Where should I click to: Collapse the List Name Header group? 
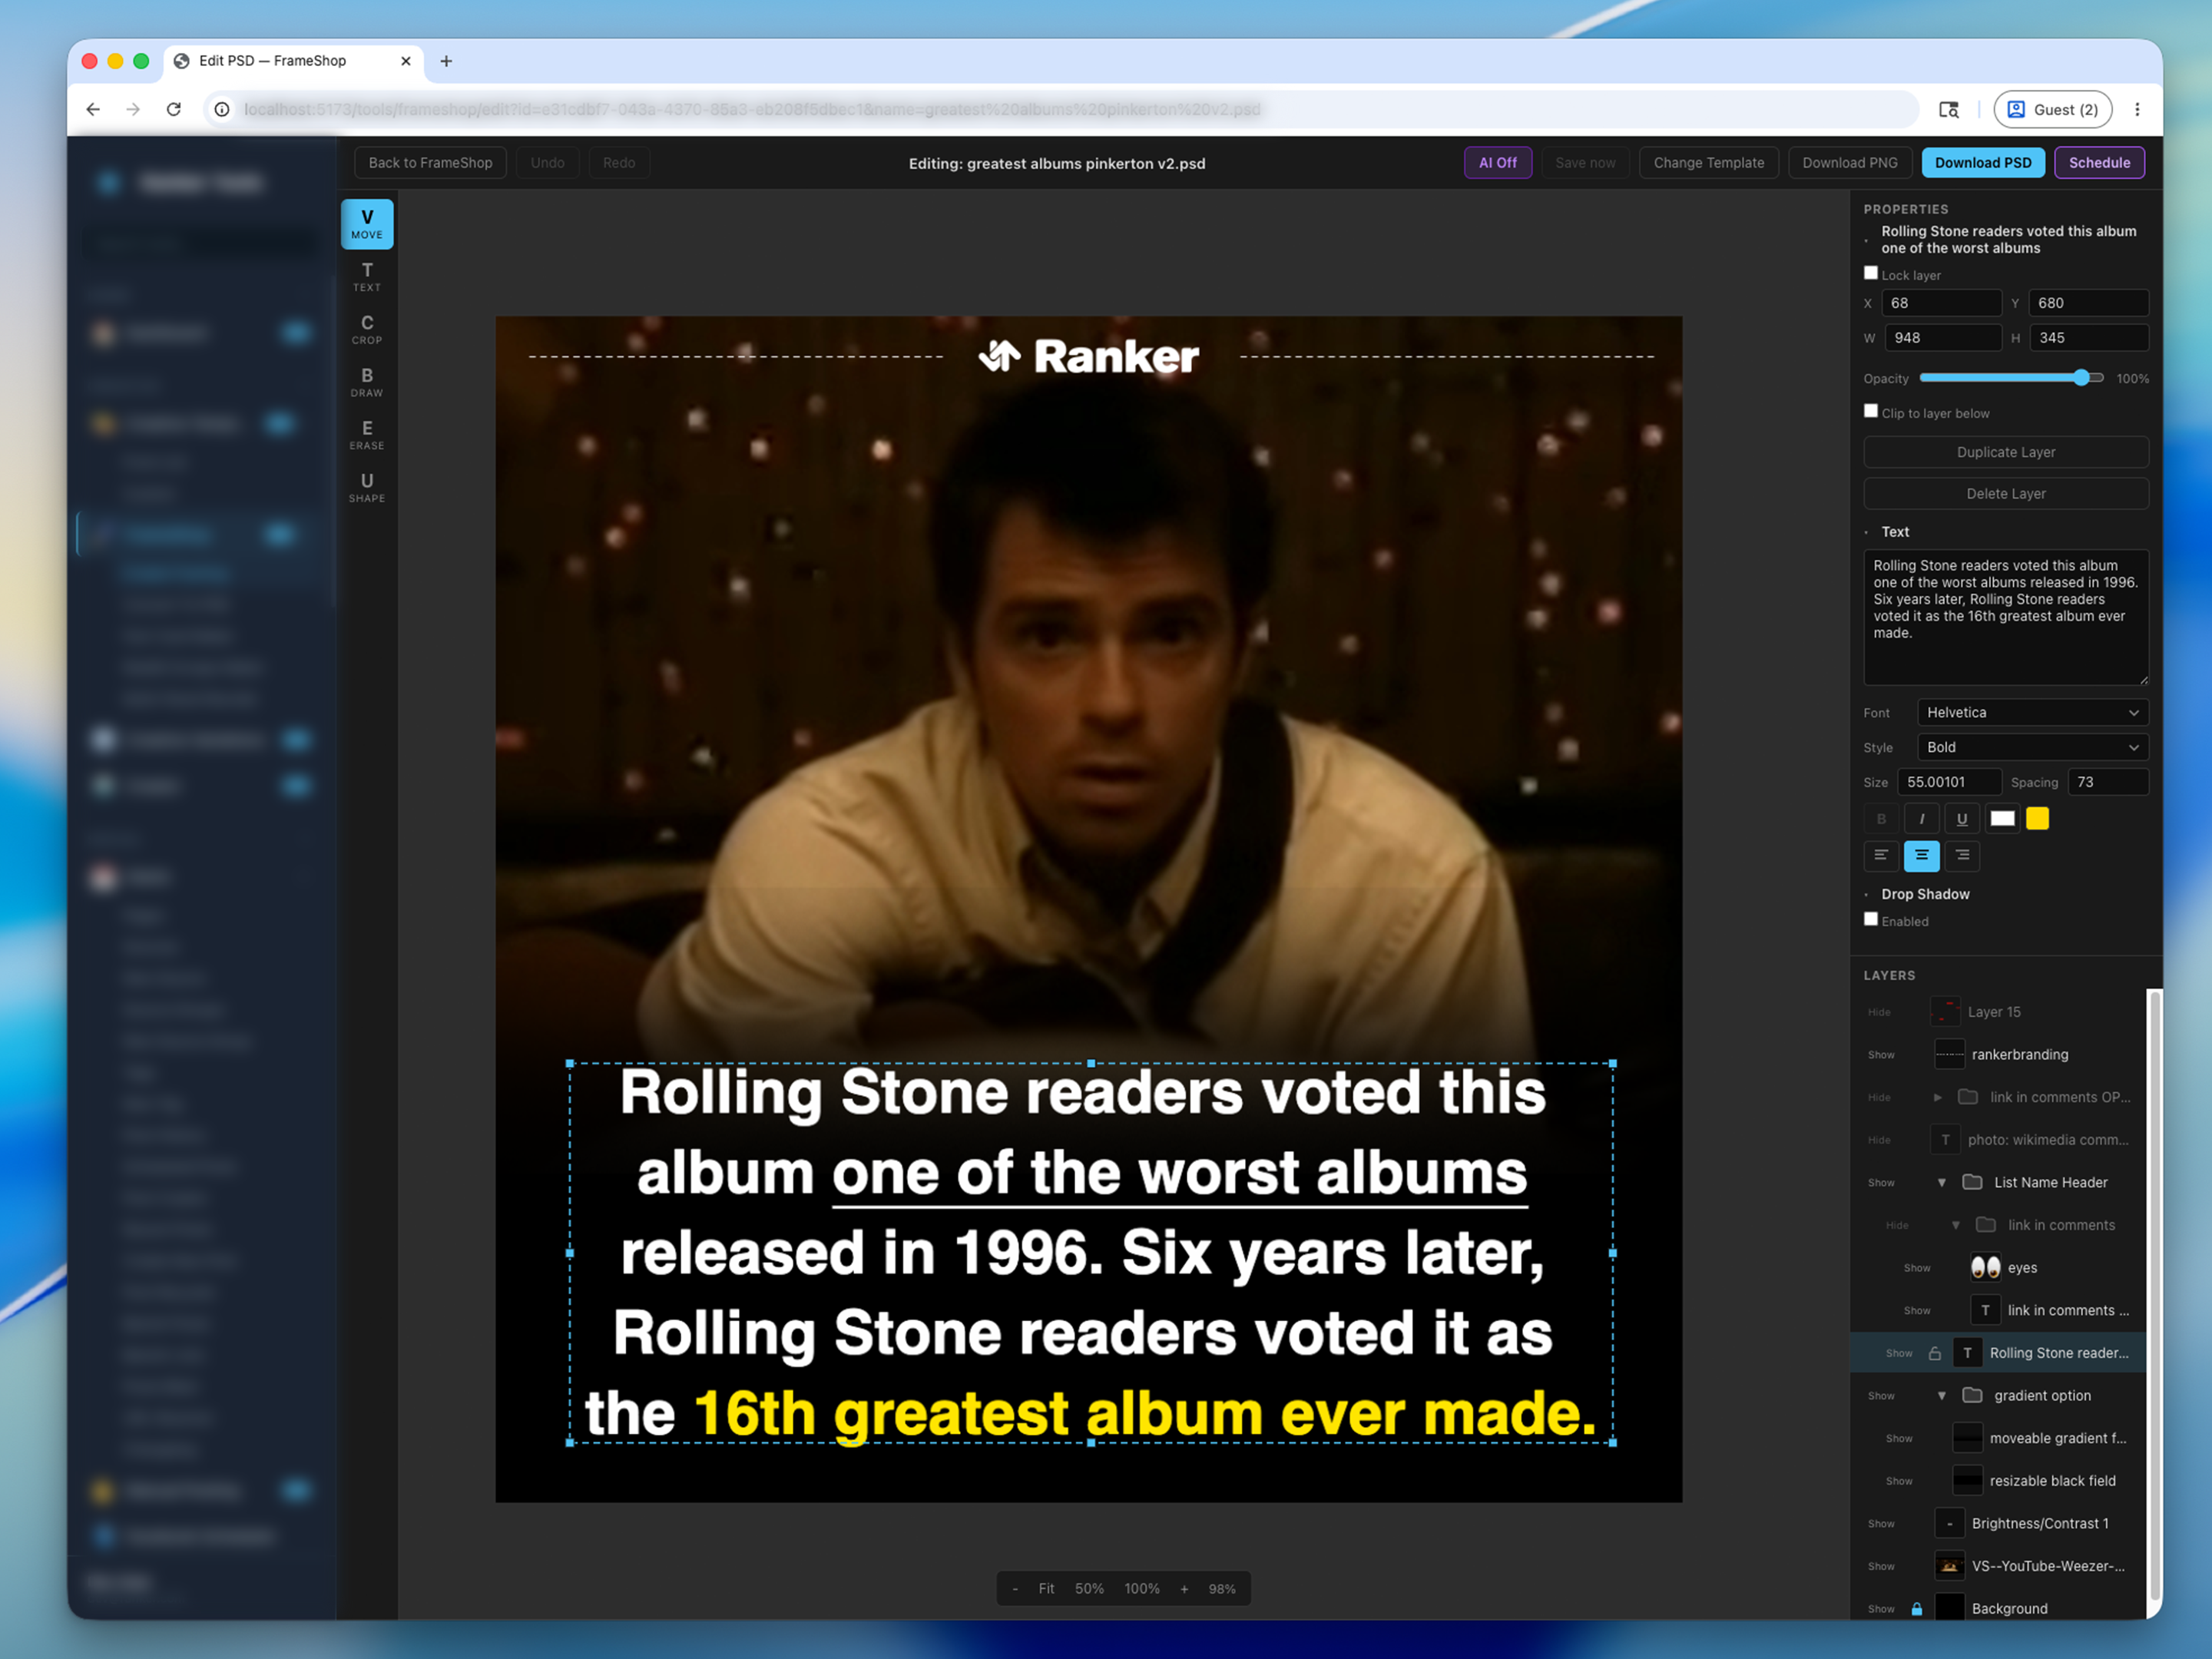click(x=1941, y=1183)
